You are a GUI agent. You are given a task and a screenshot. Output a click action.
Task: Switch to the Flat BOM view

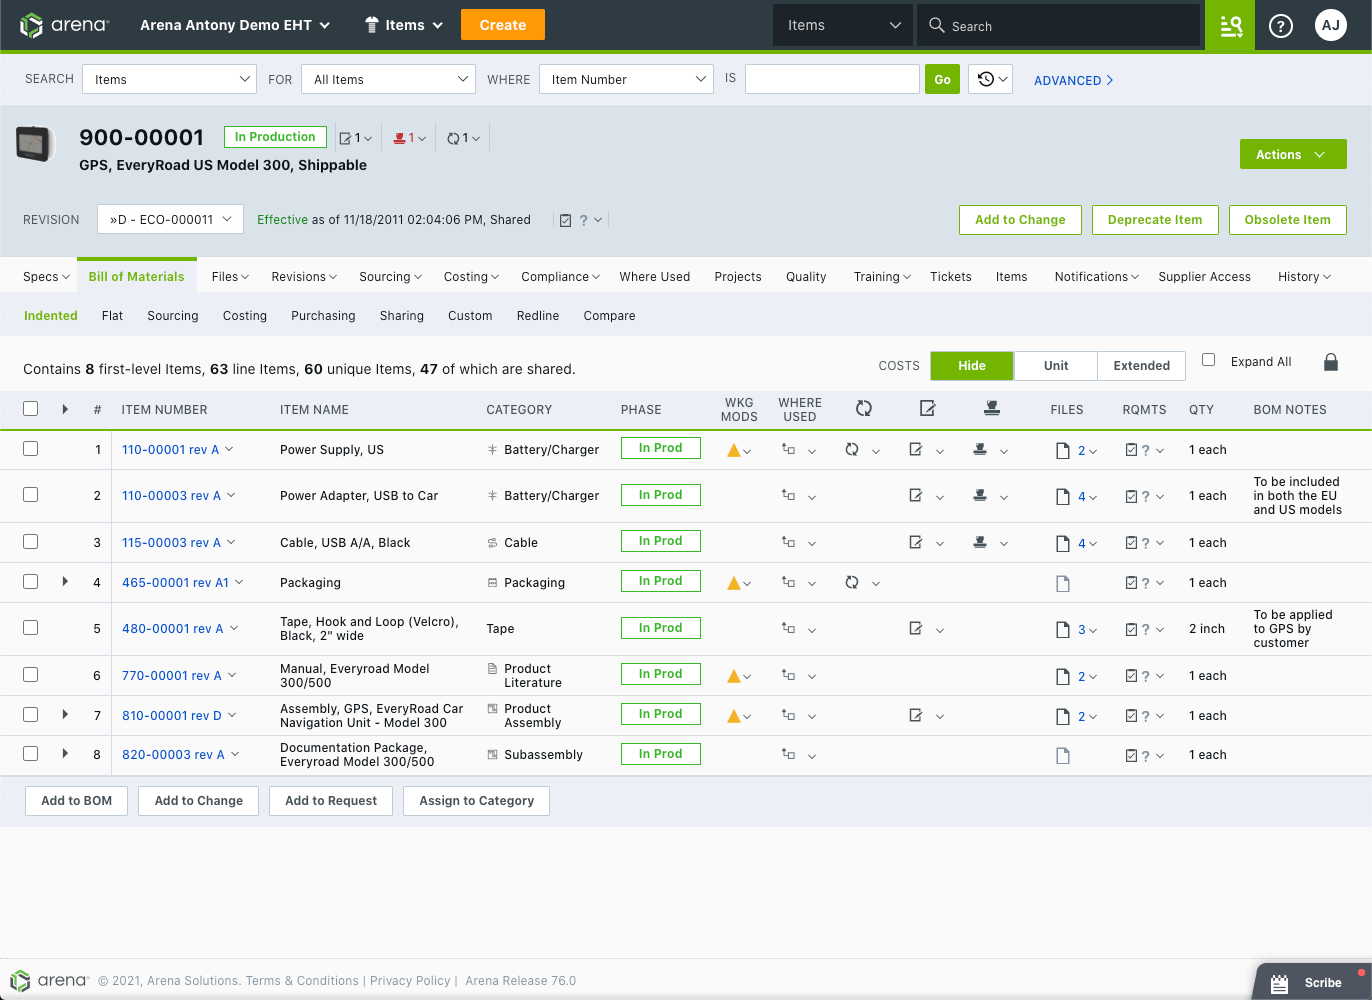point(112,316)
